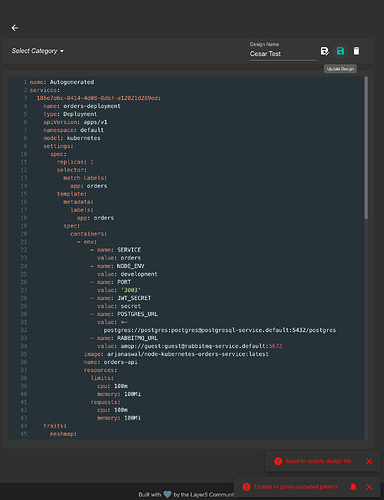Viewport: 384px width, 500px height.
Task: Click the 'traits:' line
Action: (55, 426)
